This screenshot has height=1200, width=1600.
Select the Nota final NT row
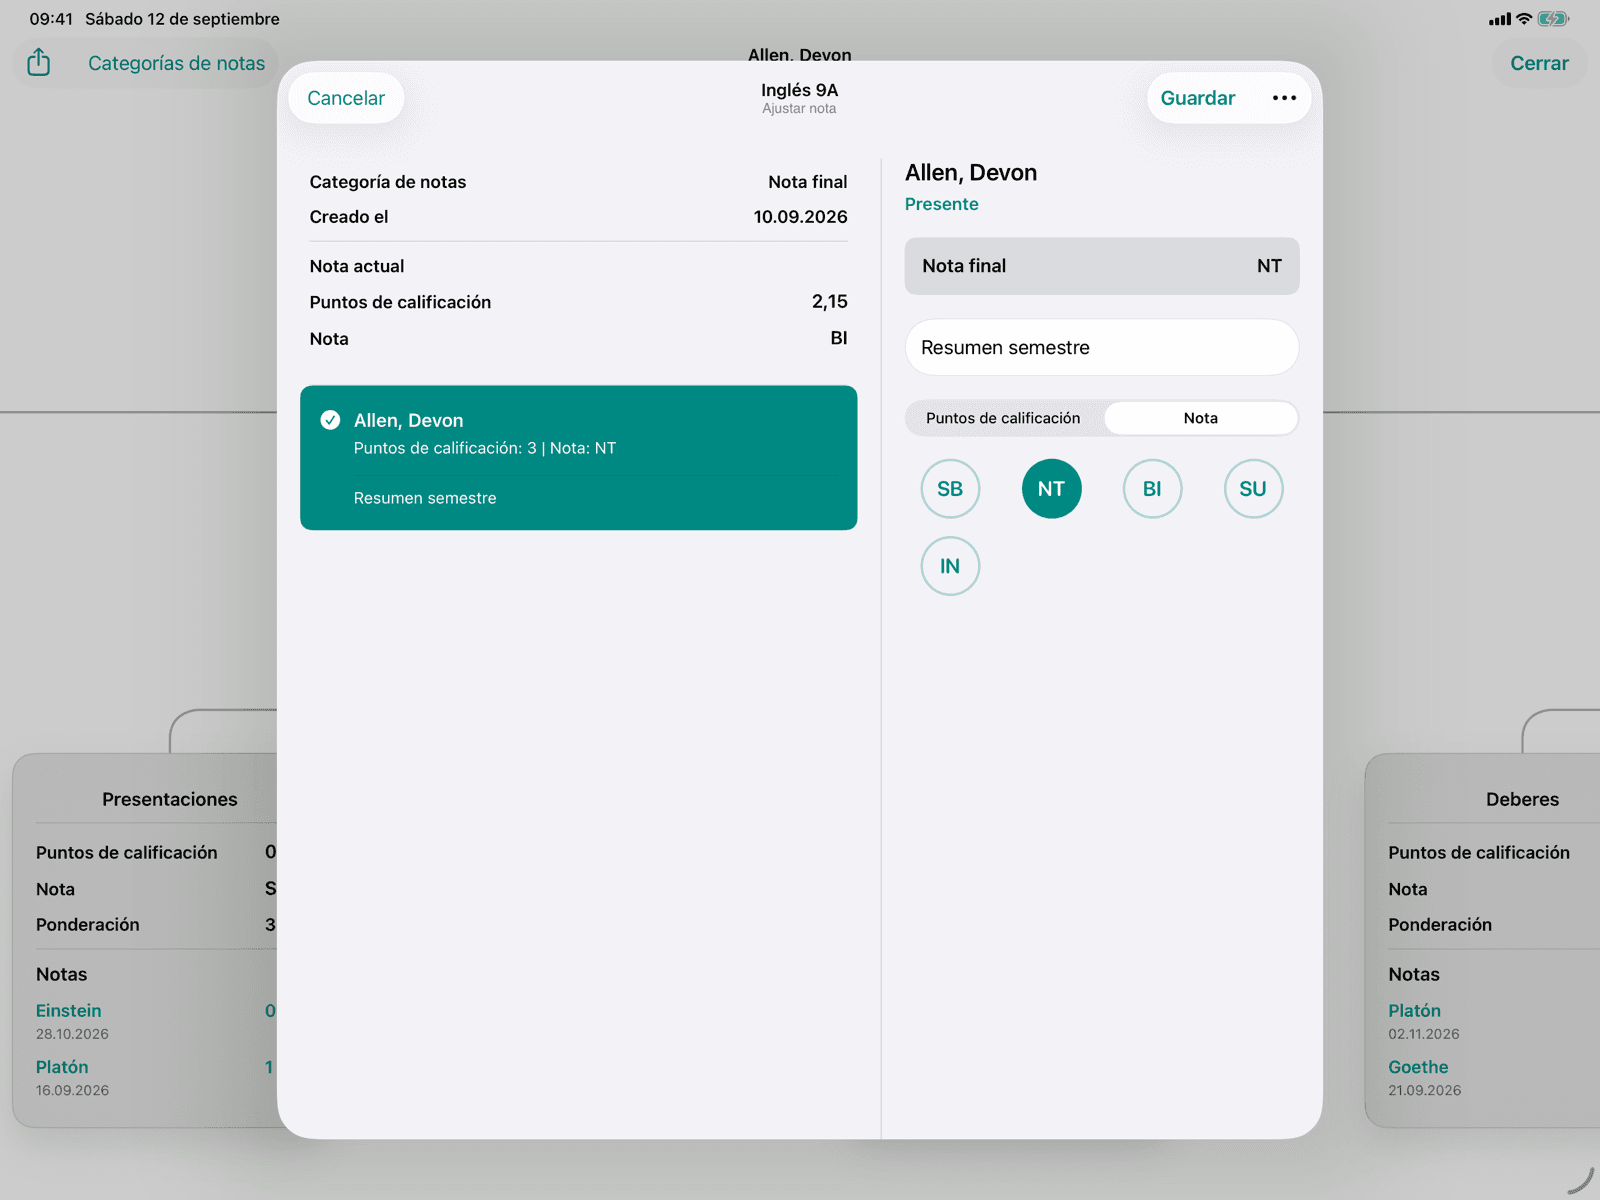[x=1102, y=266]
